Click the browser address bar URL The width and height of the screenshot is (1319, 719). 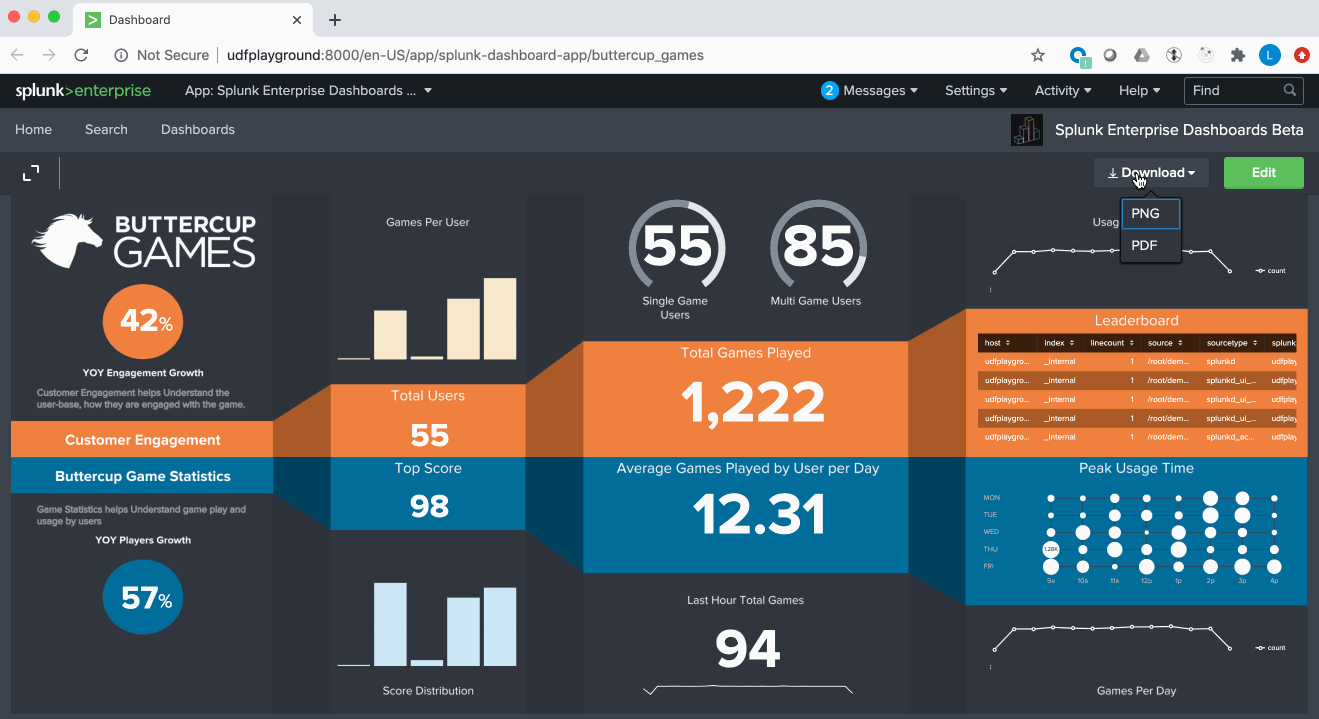[465, 55]
